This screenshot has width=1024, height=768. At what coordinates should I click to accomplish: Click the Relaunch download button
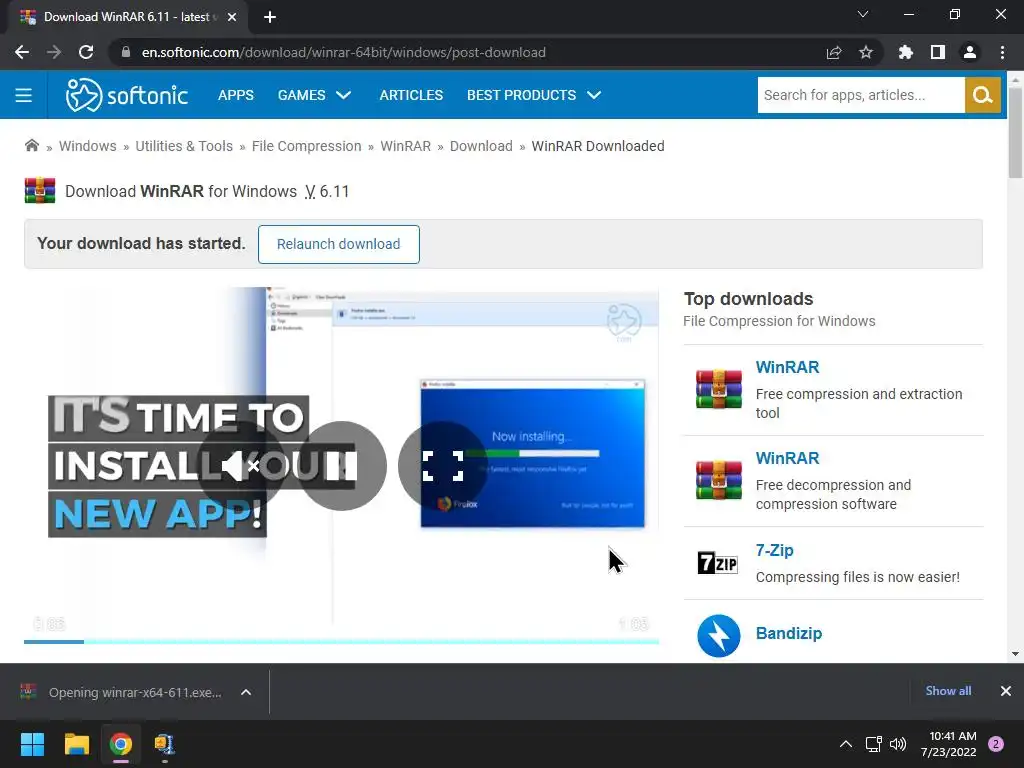click(339, 244)
